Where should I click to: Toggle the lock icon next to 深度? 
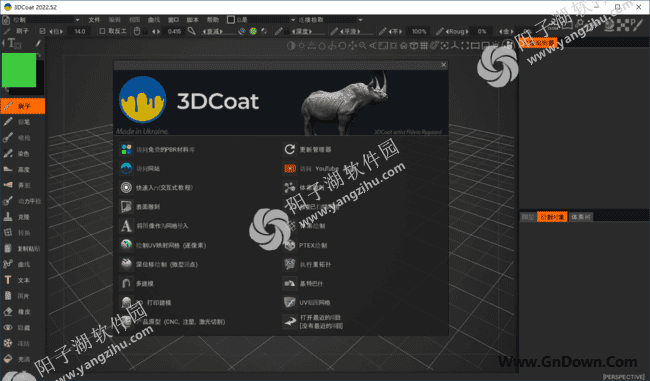(286, 31)
